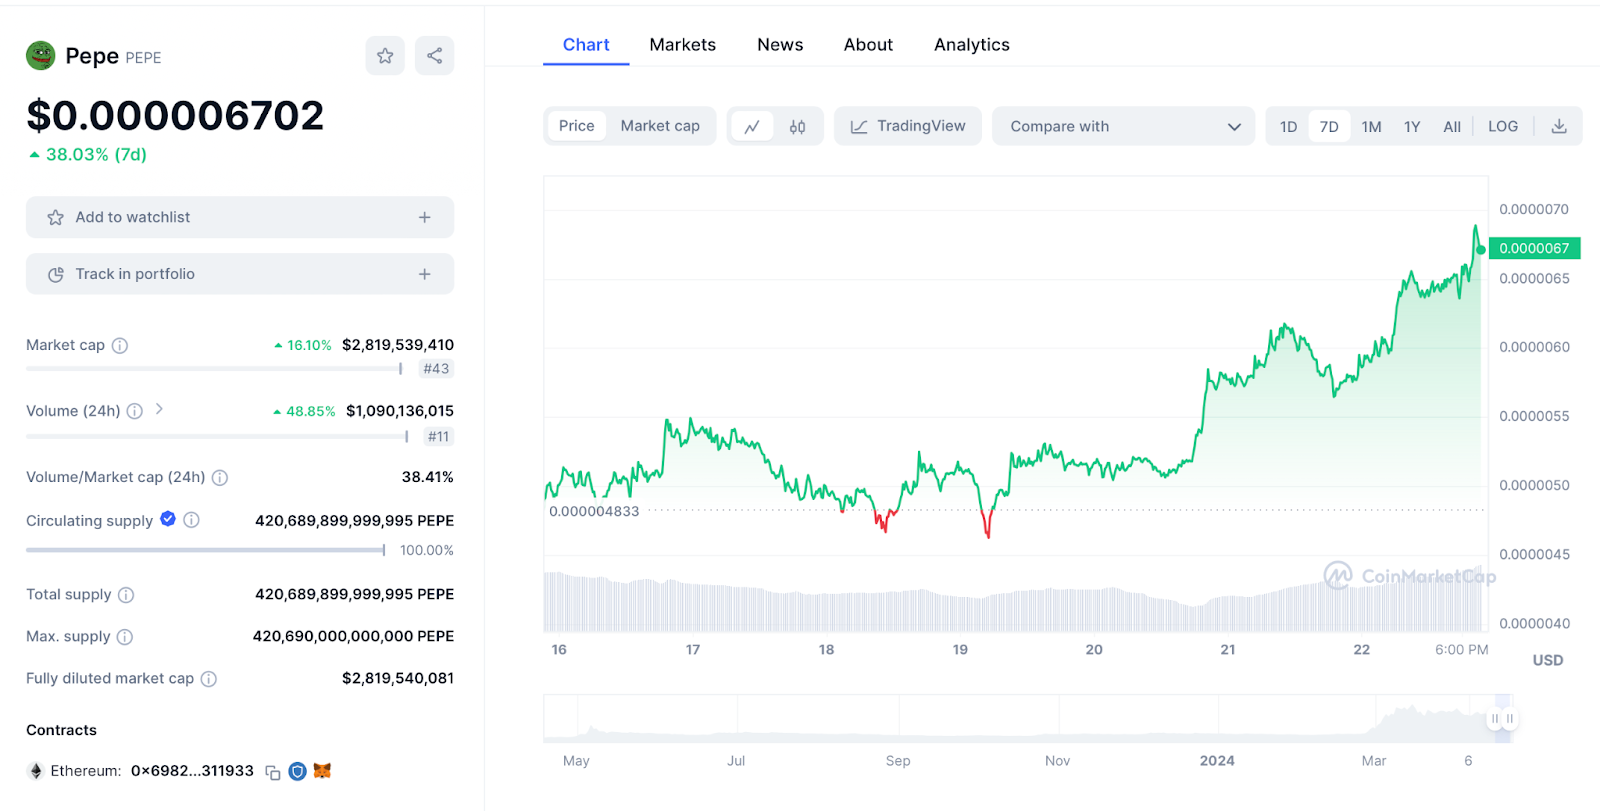
Task: Set the chart range to All
Action: pyautogui.click(x=1452, y=127)
